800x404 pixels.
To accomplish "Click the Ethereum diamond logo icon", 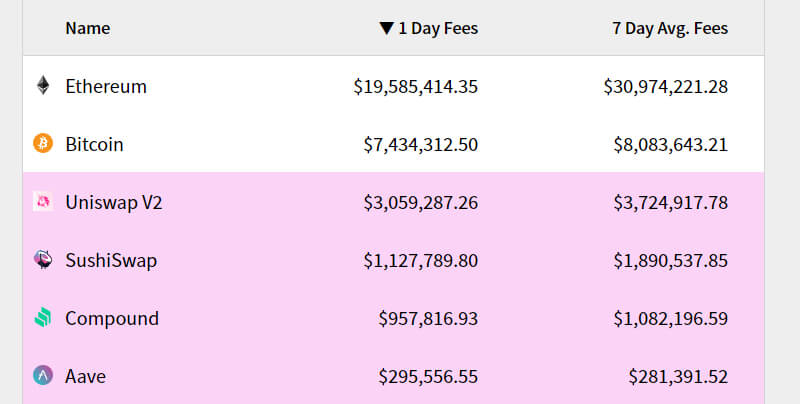I will (42, 86).
